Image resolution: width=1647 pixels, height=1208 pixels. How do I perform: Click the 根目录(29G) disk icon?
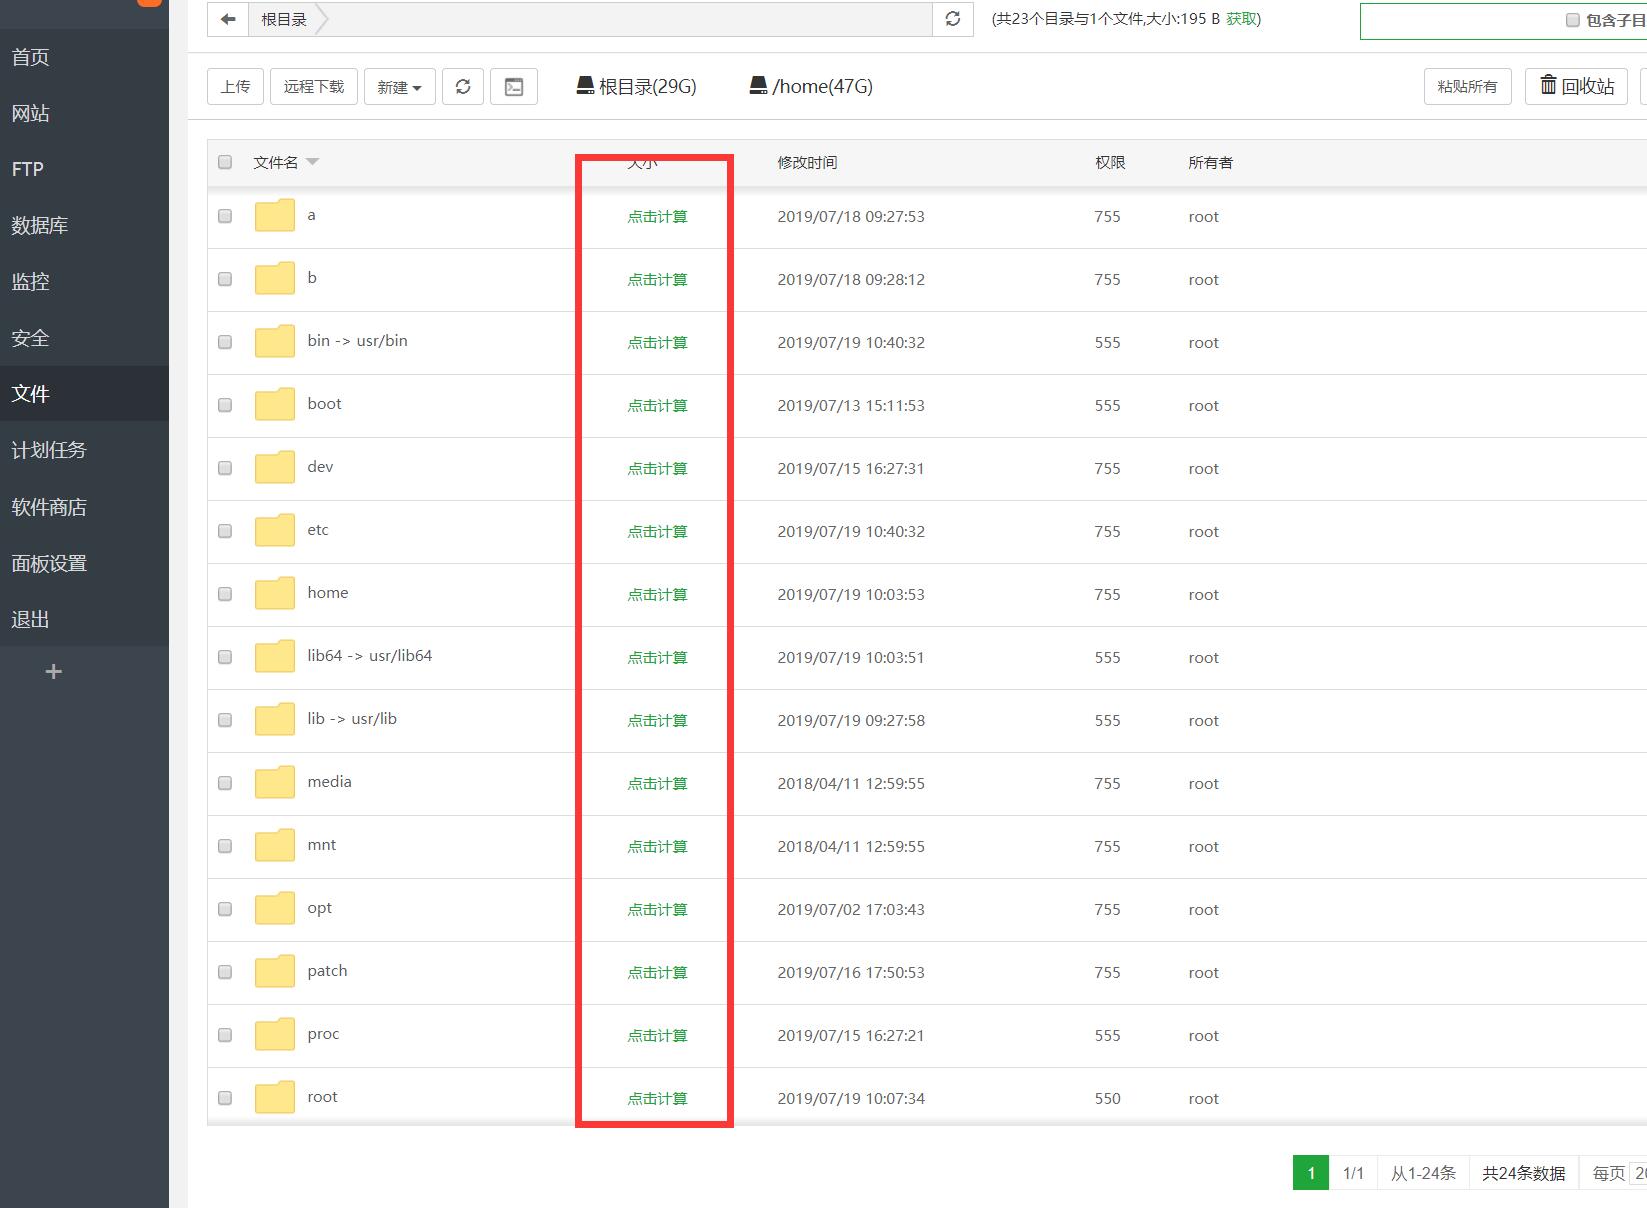586,86
